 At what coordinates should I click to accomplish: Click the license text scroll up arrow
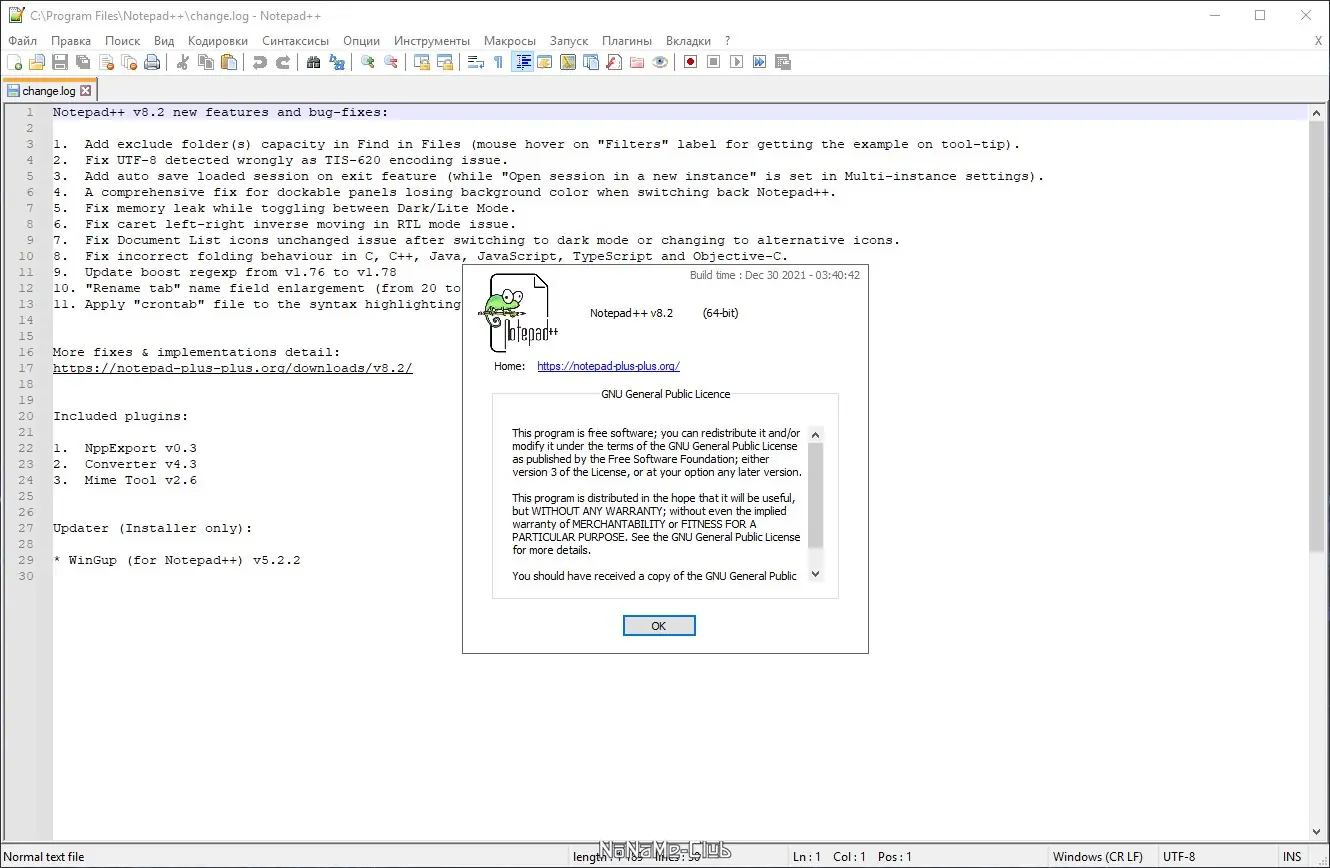816,435
